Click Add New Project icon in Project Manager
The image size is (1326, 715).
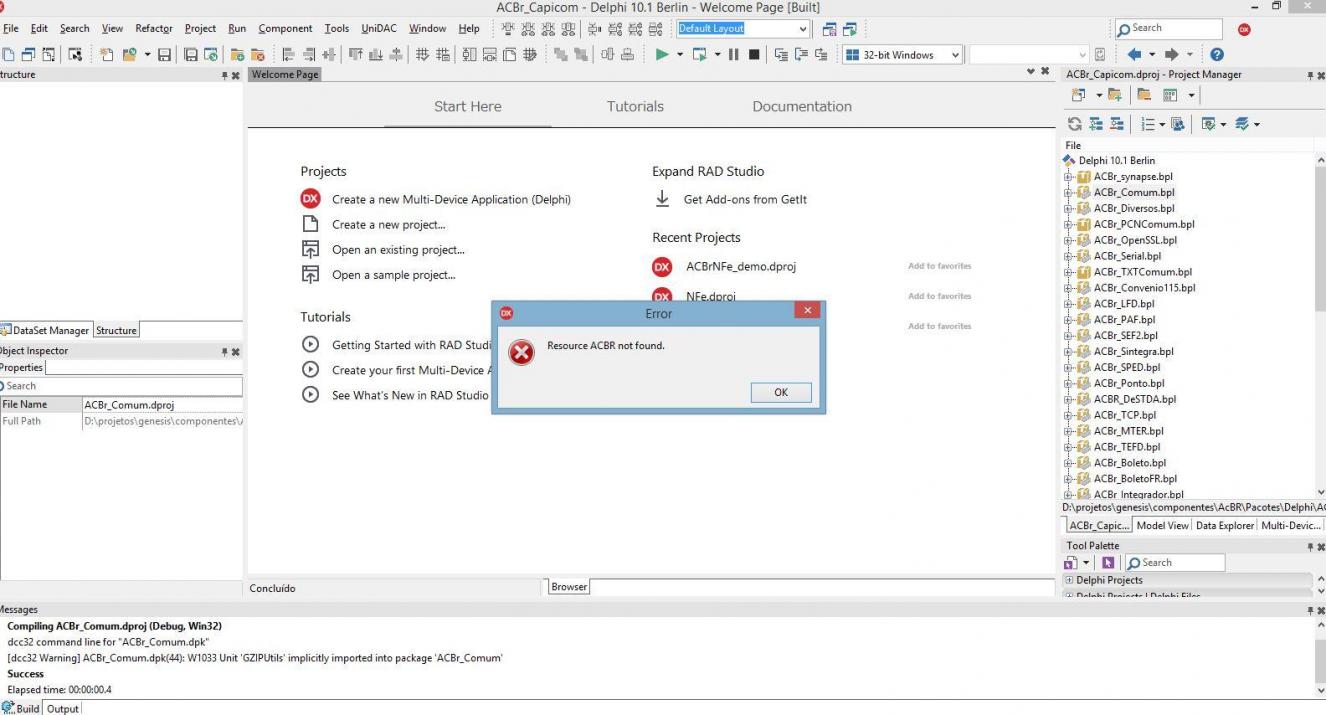1078,95
